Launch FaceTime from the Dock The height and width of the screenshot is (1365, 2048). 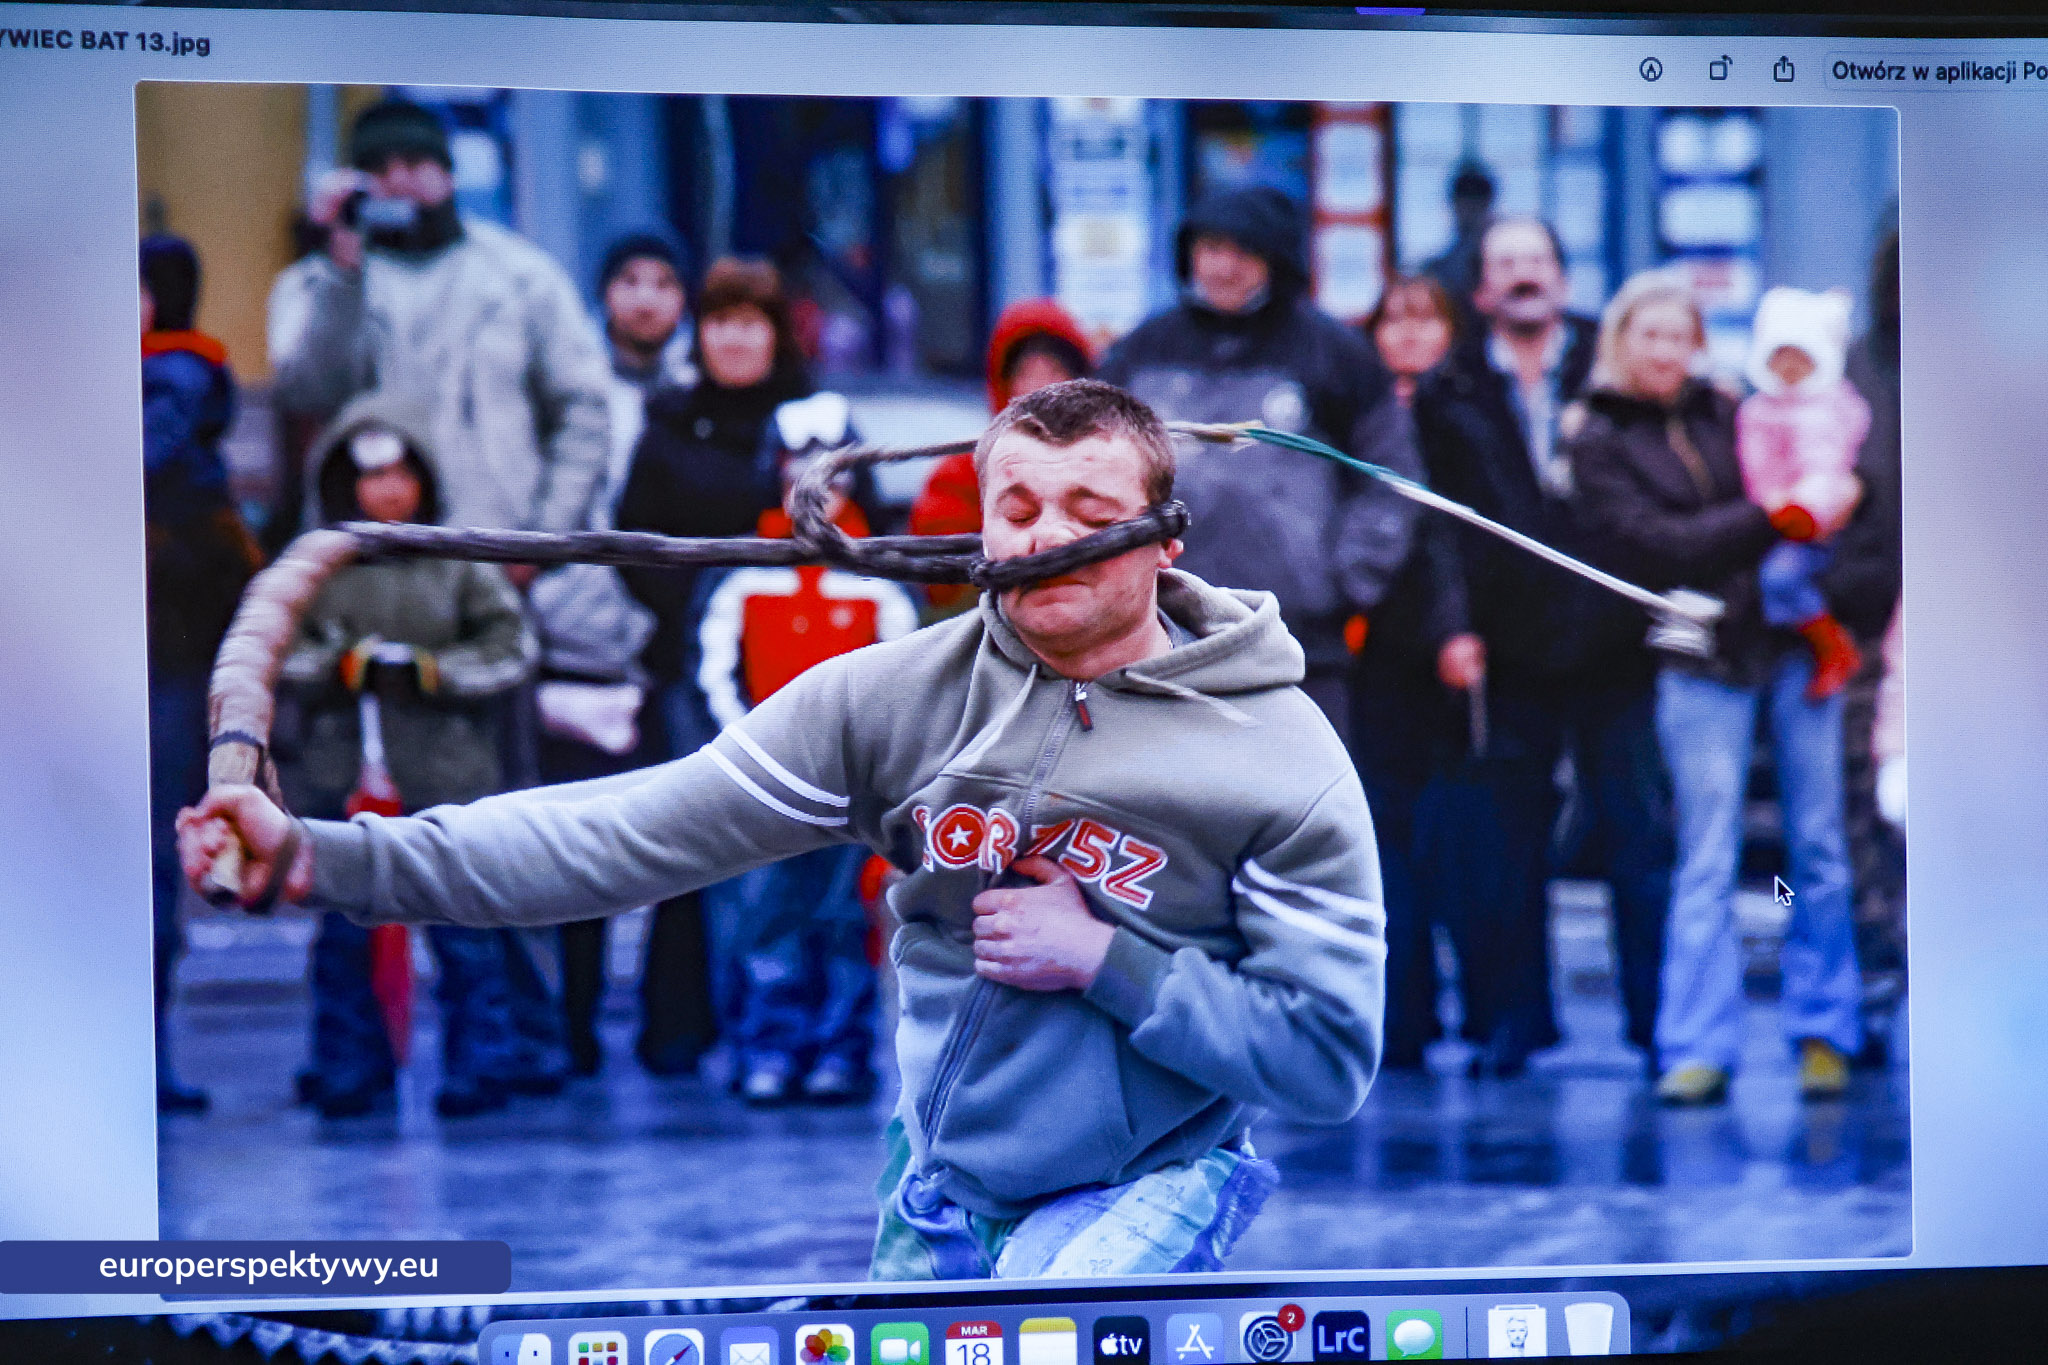tap(900, 1346)
